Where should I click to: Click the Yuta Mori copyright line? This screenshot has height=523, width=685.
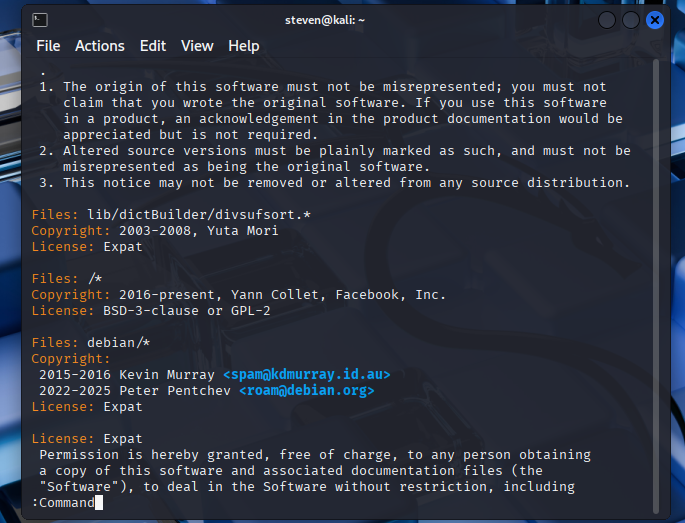[x=198, y=230]
